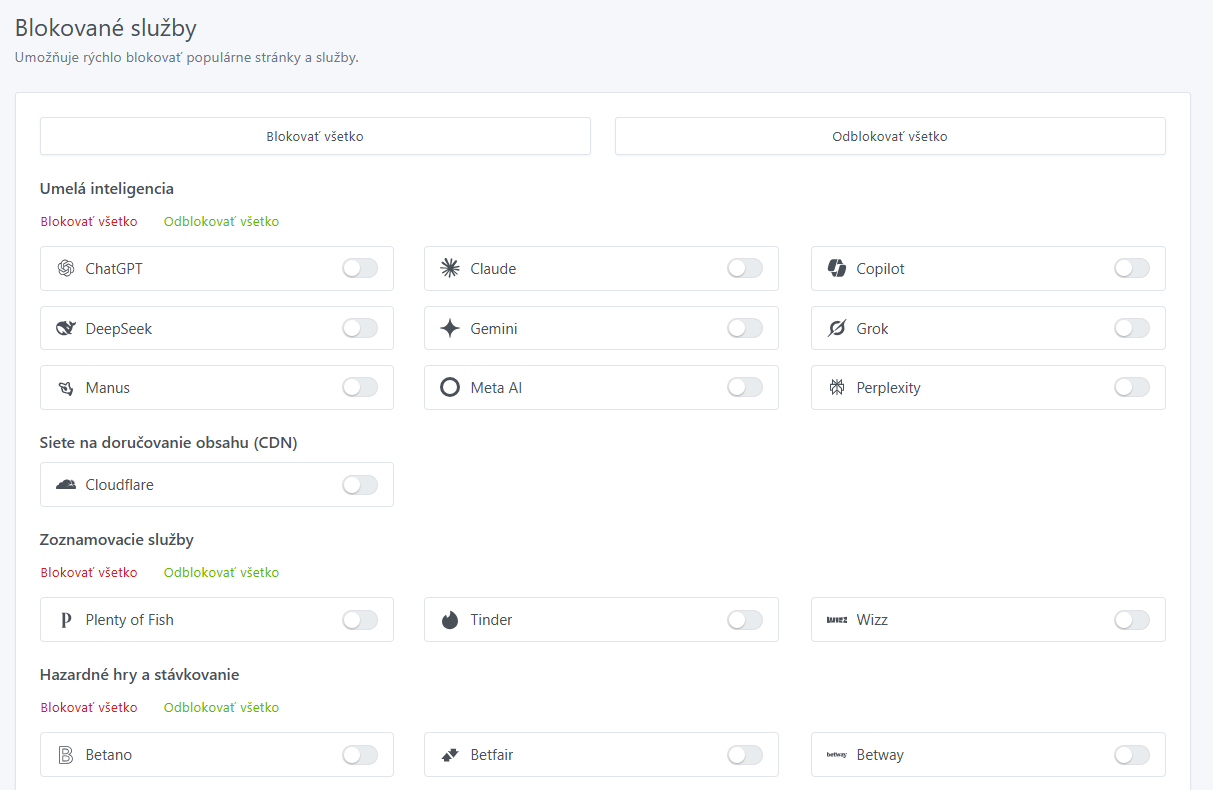The width and height of the screenshot is (1213, 790).
Task: Click the 'Perplexity' service label
Action: click(x=889, y=388)
